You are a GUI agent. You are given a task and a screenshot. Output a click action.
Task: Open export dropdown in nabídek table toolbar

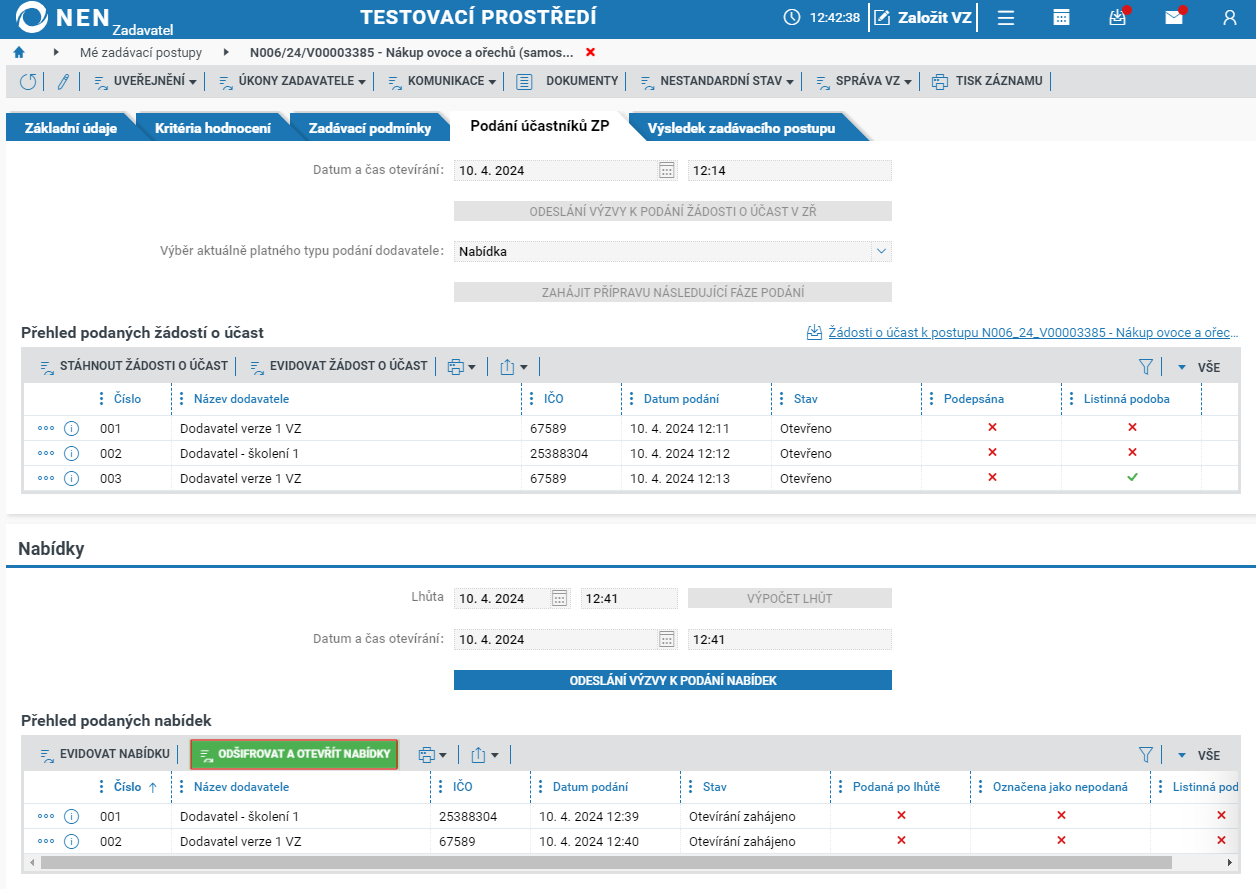pos(484,755)
